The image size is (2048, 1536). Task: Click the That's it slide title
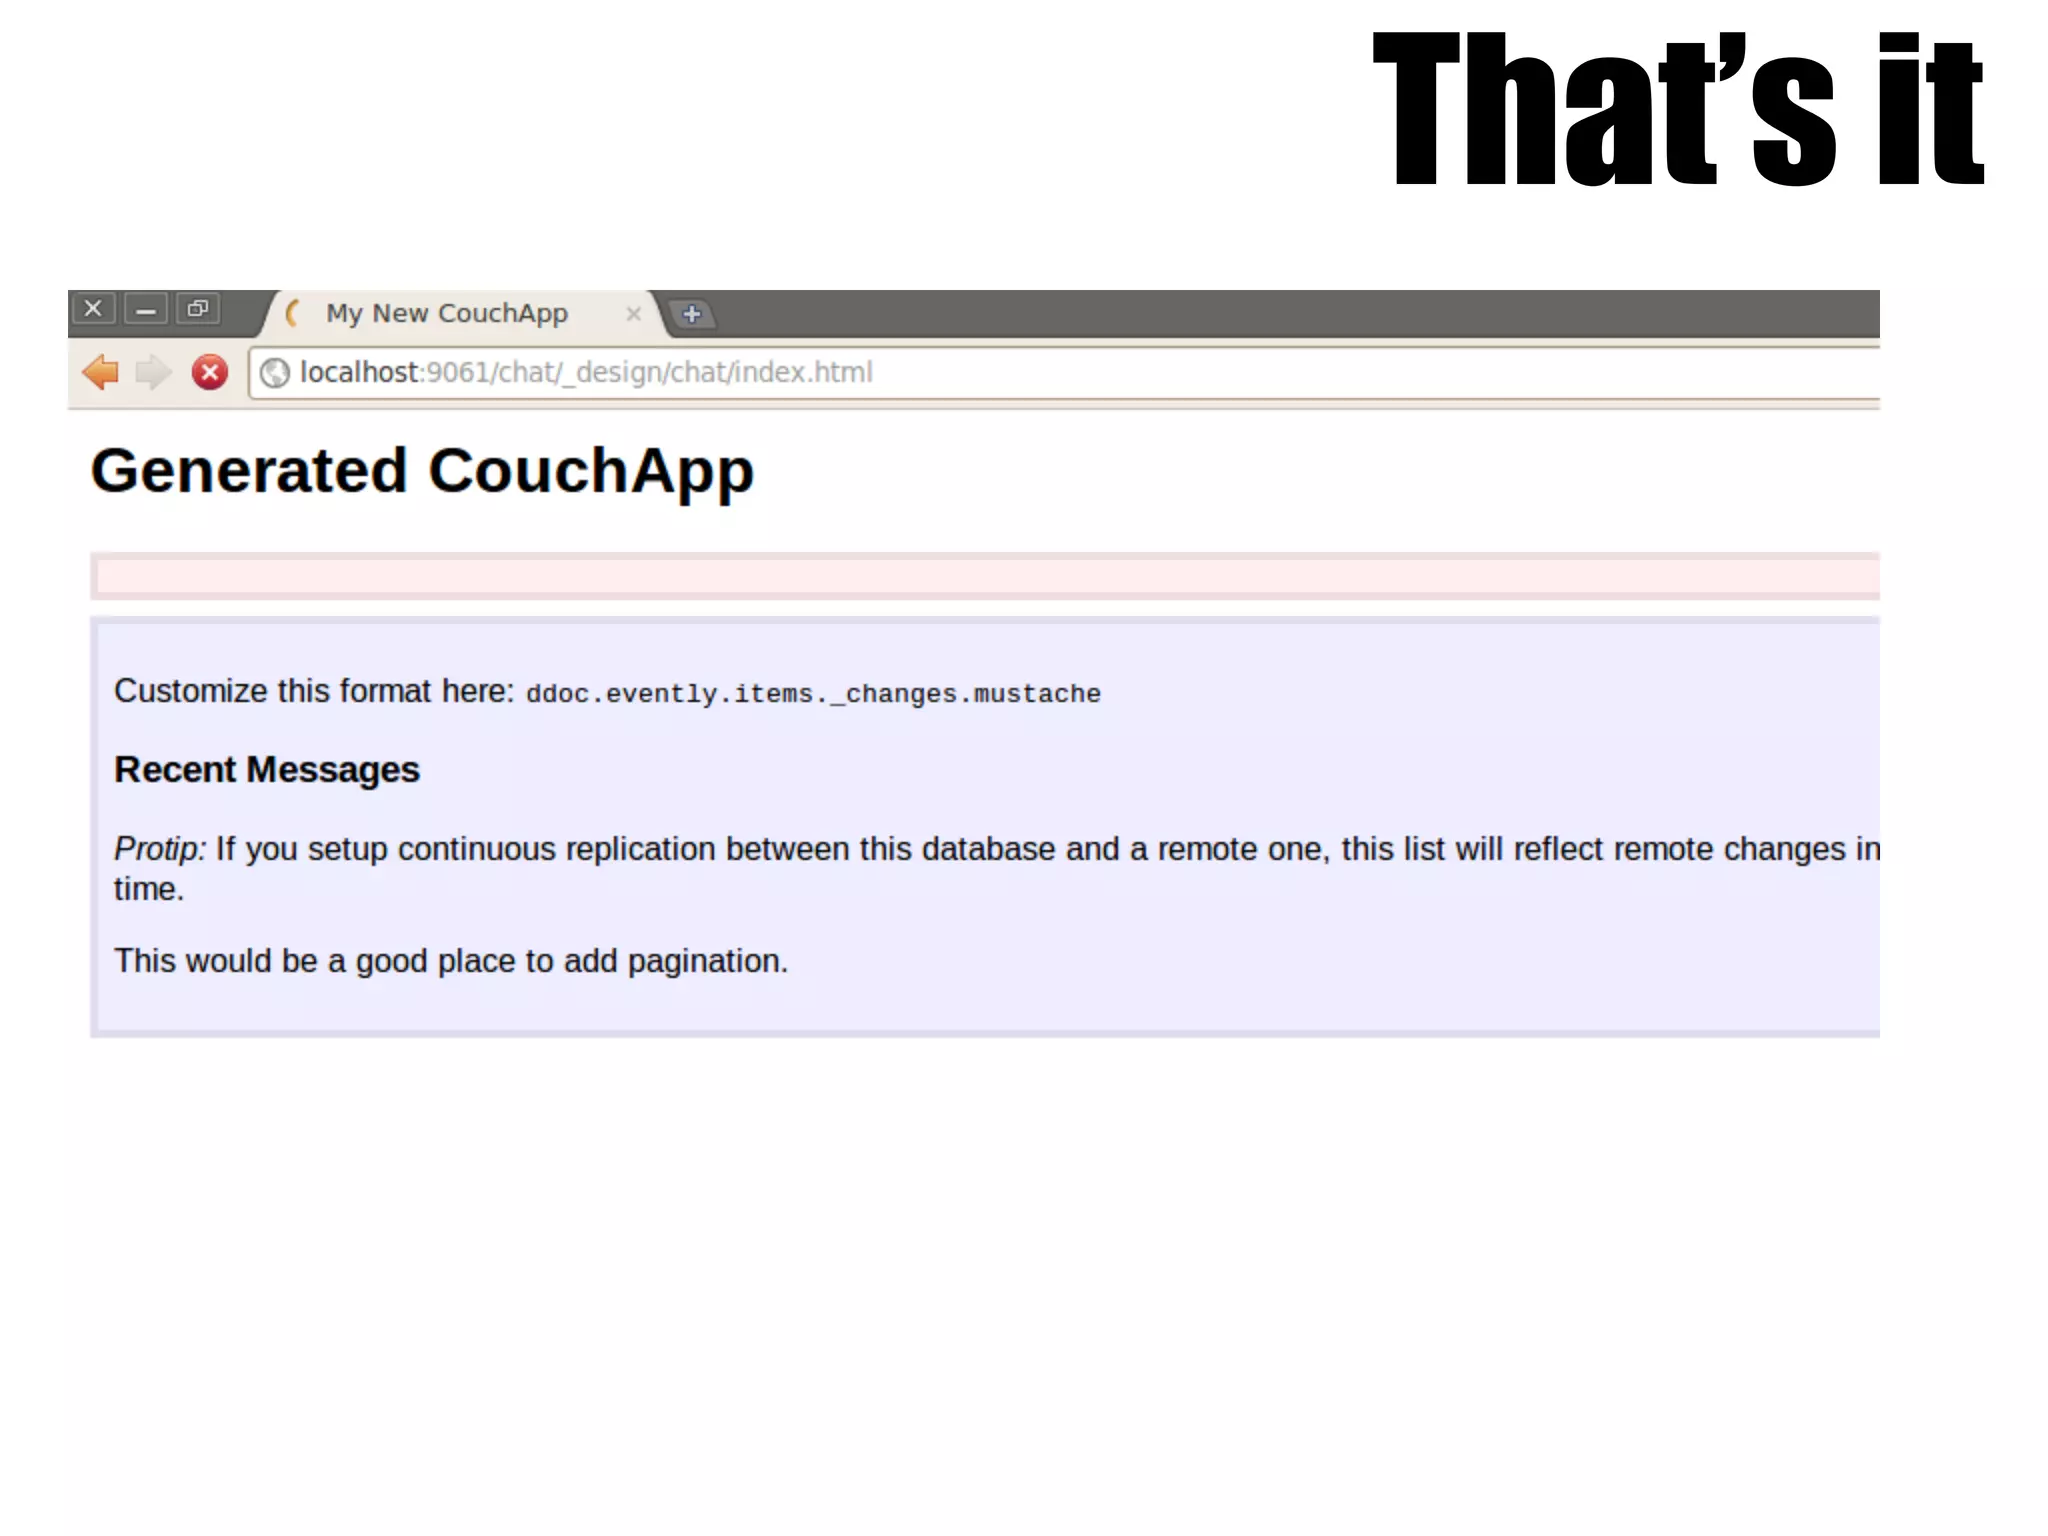pyautogui.click(x=1677, y=110)
